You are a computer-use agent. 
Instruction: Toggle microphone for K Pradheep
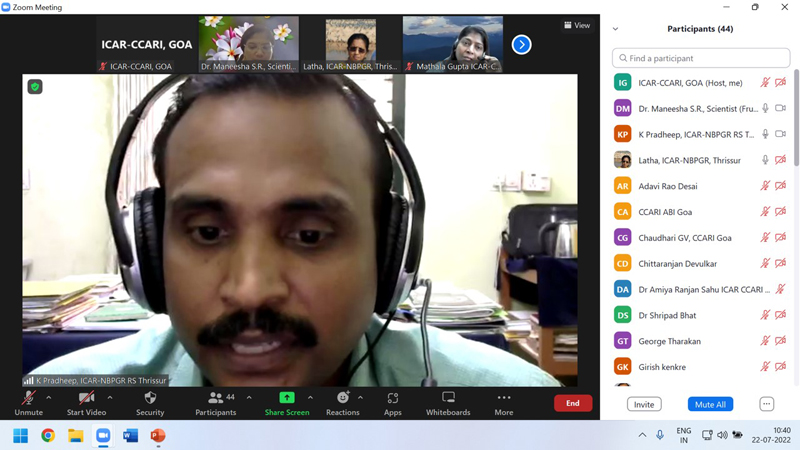click(765, 134)
